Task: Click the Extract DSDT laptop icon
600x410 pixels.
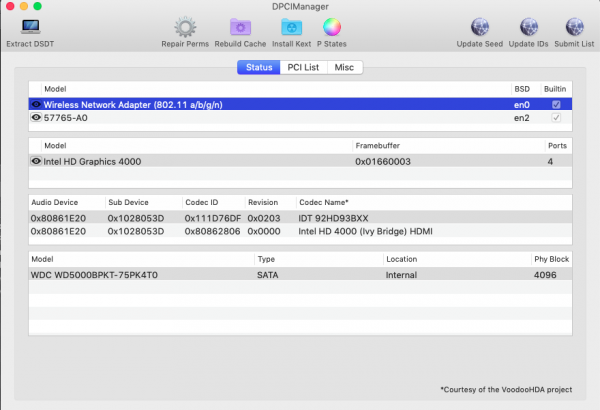Action: point(30,27)
